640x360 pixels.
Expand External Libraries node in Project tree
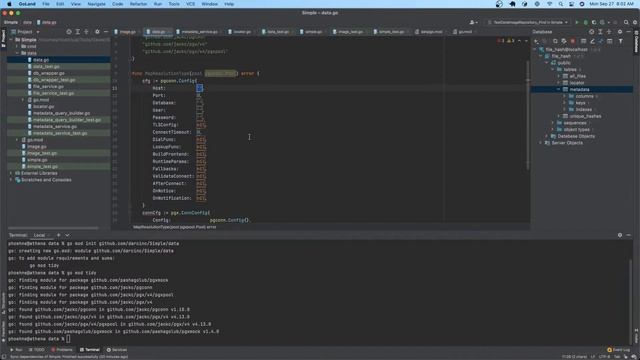11,173
